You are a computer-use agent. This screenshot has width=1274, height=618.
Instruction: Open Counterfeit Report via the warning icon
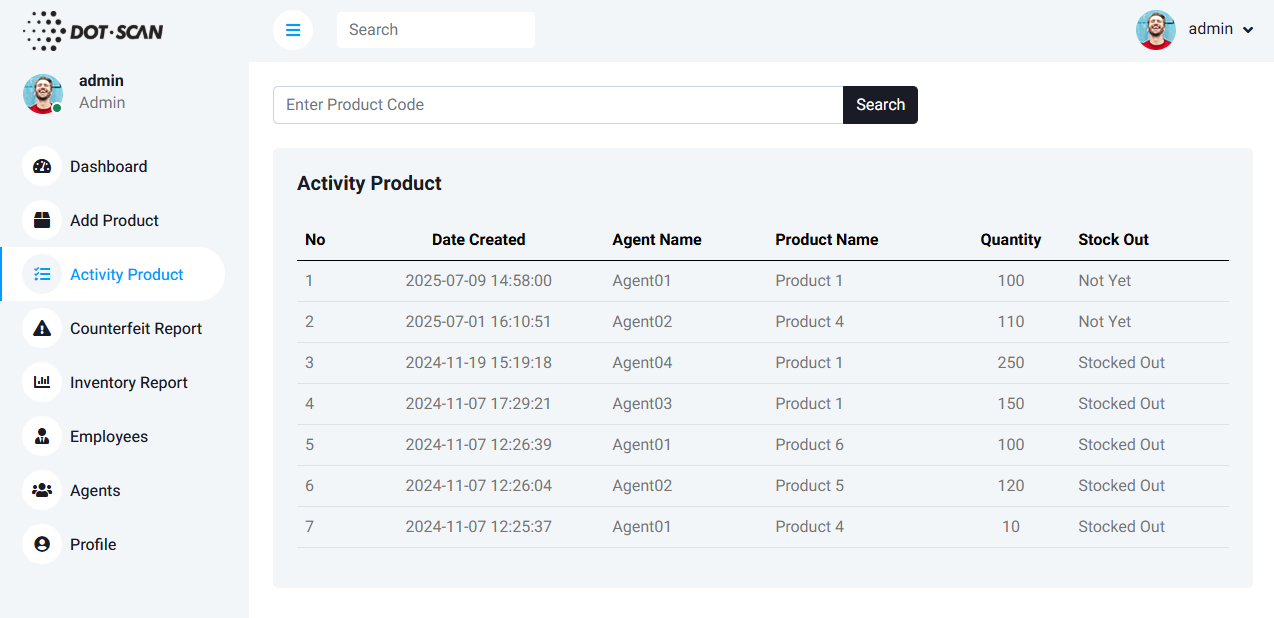click(x=42, y=328)
